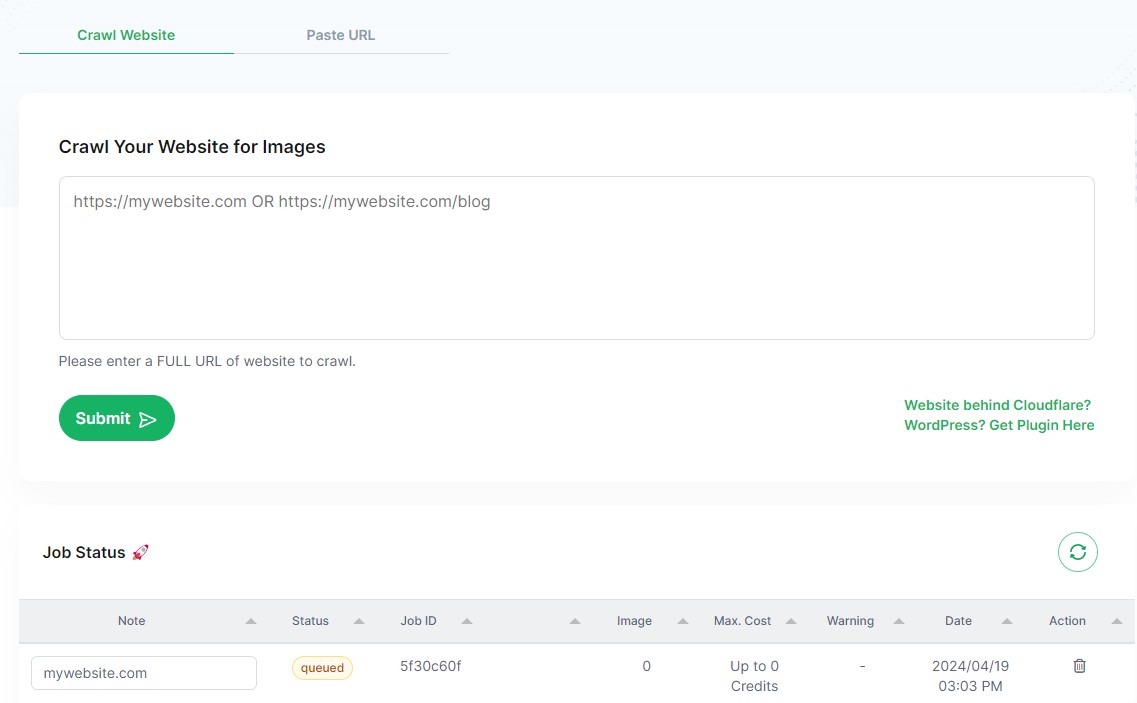1137x703 pixels.
Task: Click the queued status badge
Action: tap(322, 667)
